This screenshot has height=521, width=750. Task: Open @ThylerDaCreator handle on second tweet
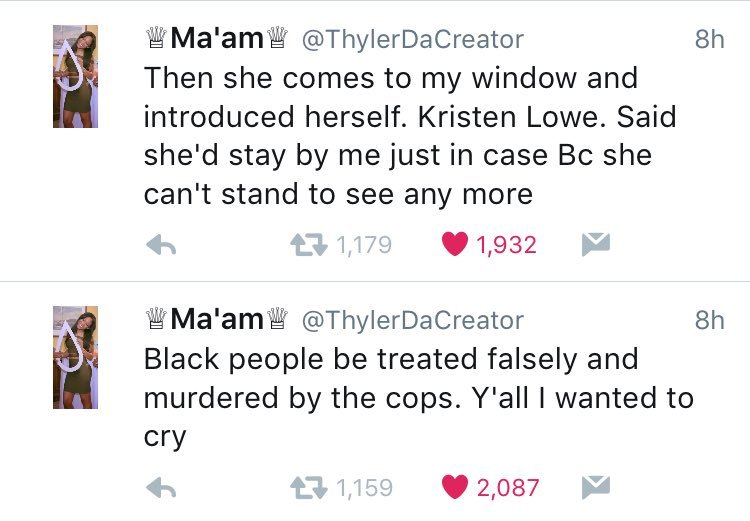coord(411,319)
